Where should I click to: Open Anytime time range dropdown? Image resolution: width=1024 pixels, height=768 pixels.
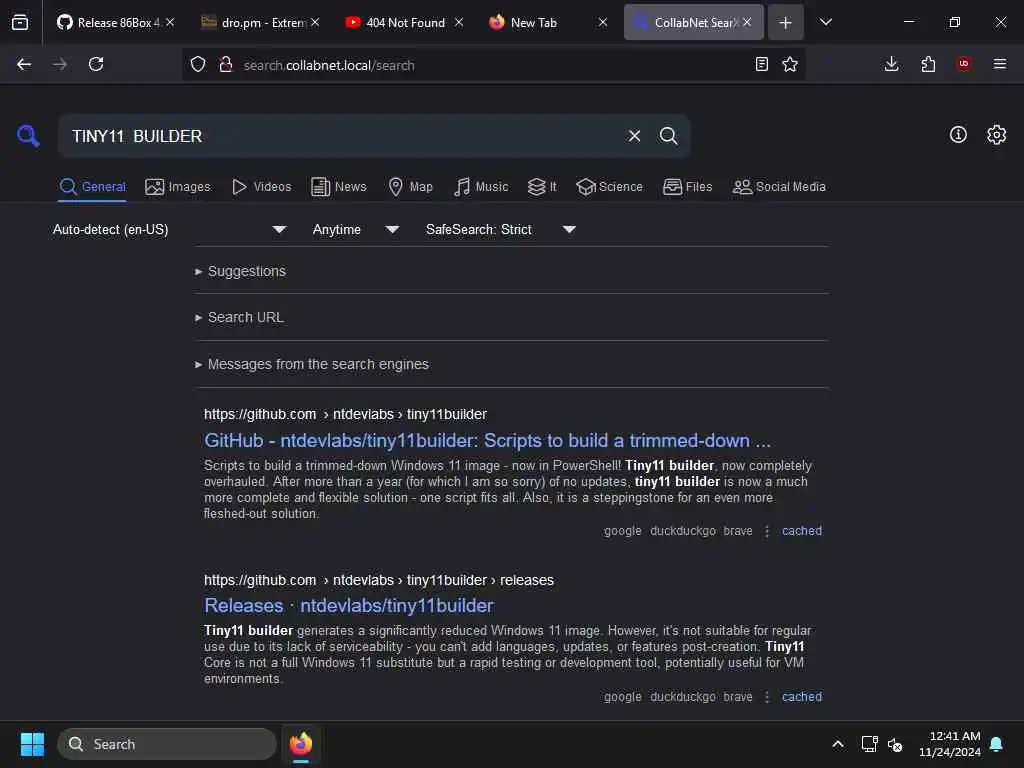point(355,229)
